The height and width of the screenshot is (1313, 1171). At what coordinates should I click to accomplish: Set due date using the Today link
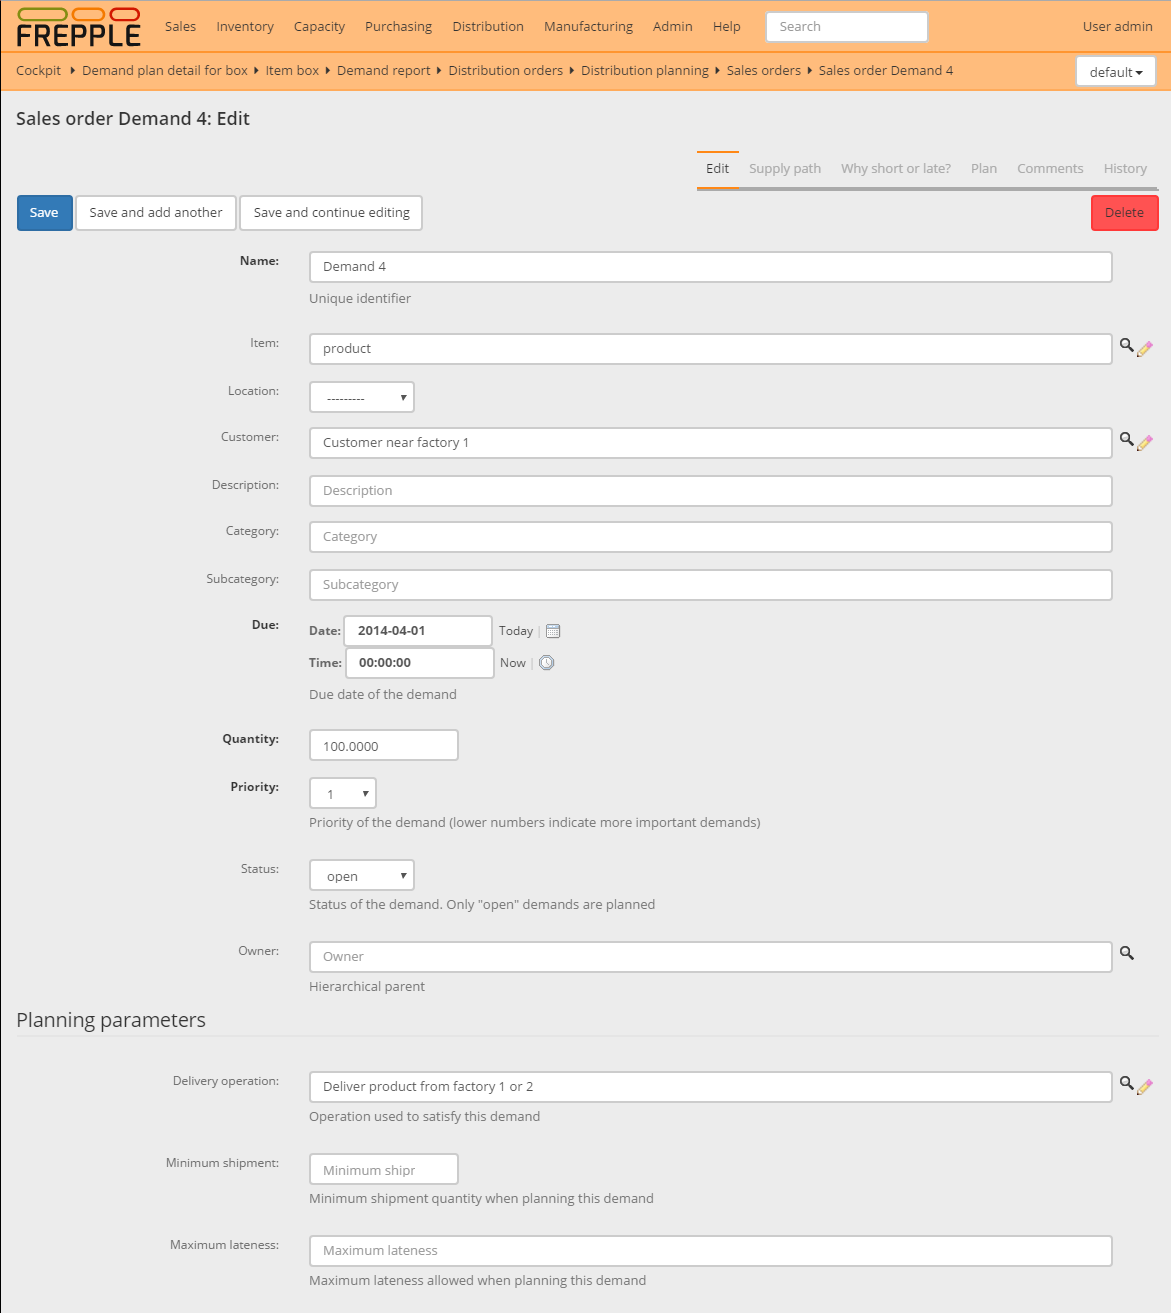pyautogui.click(x=515, y=630)
